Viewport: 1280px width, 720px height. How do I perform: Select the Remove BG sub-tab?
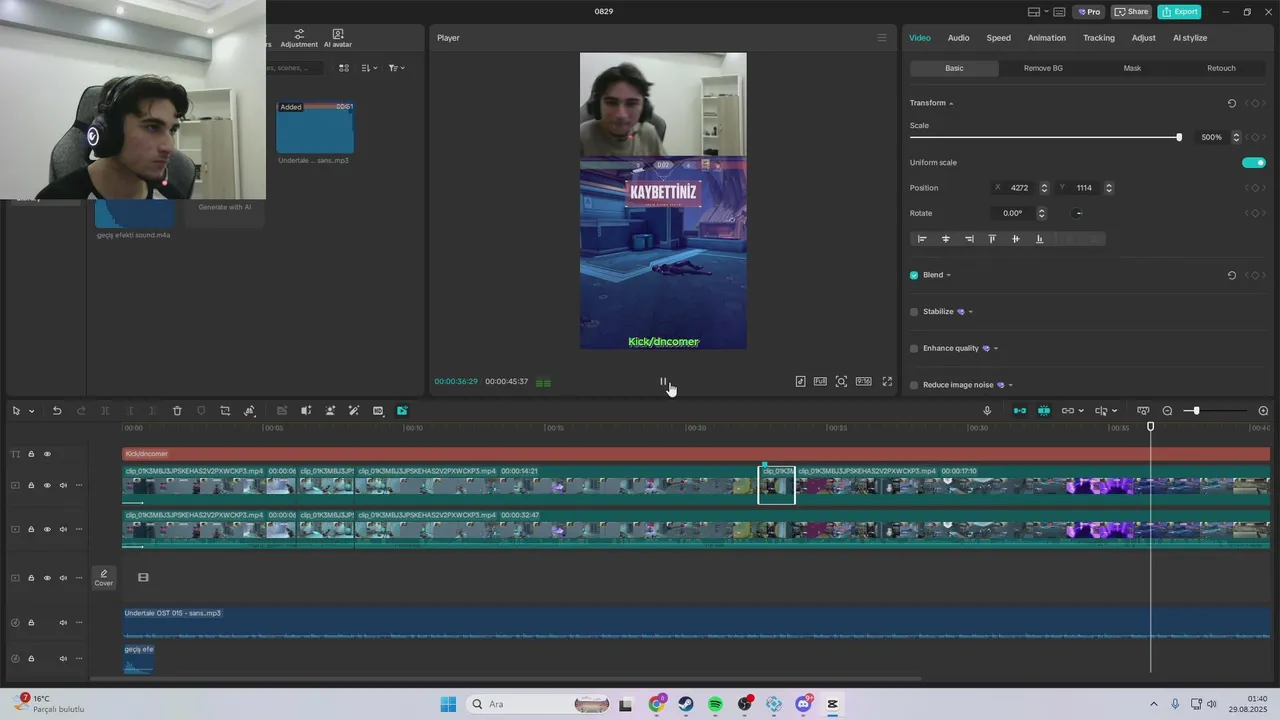click(x=1043, y=68)
